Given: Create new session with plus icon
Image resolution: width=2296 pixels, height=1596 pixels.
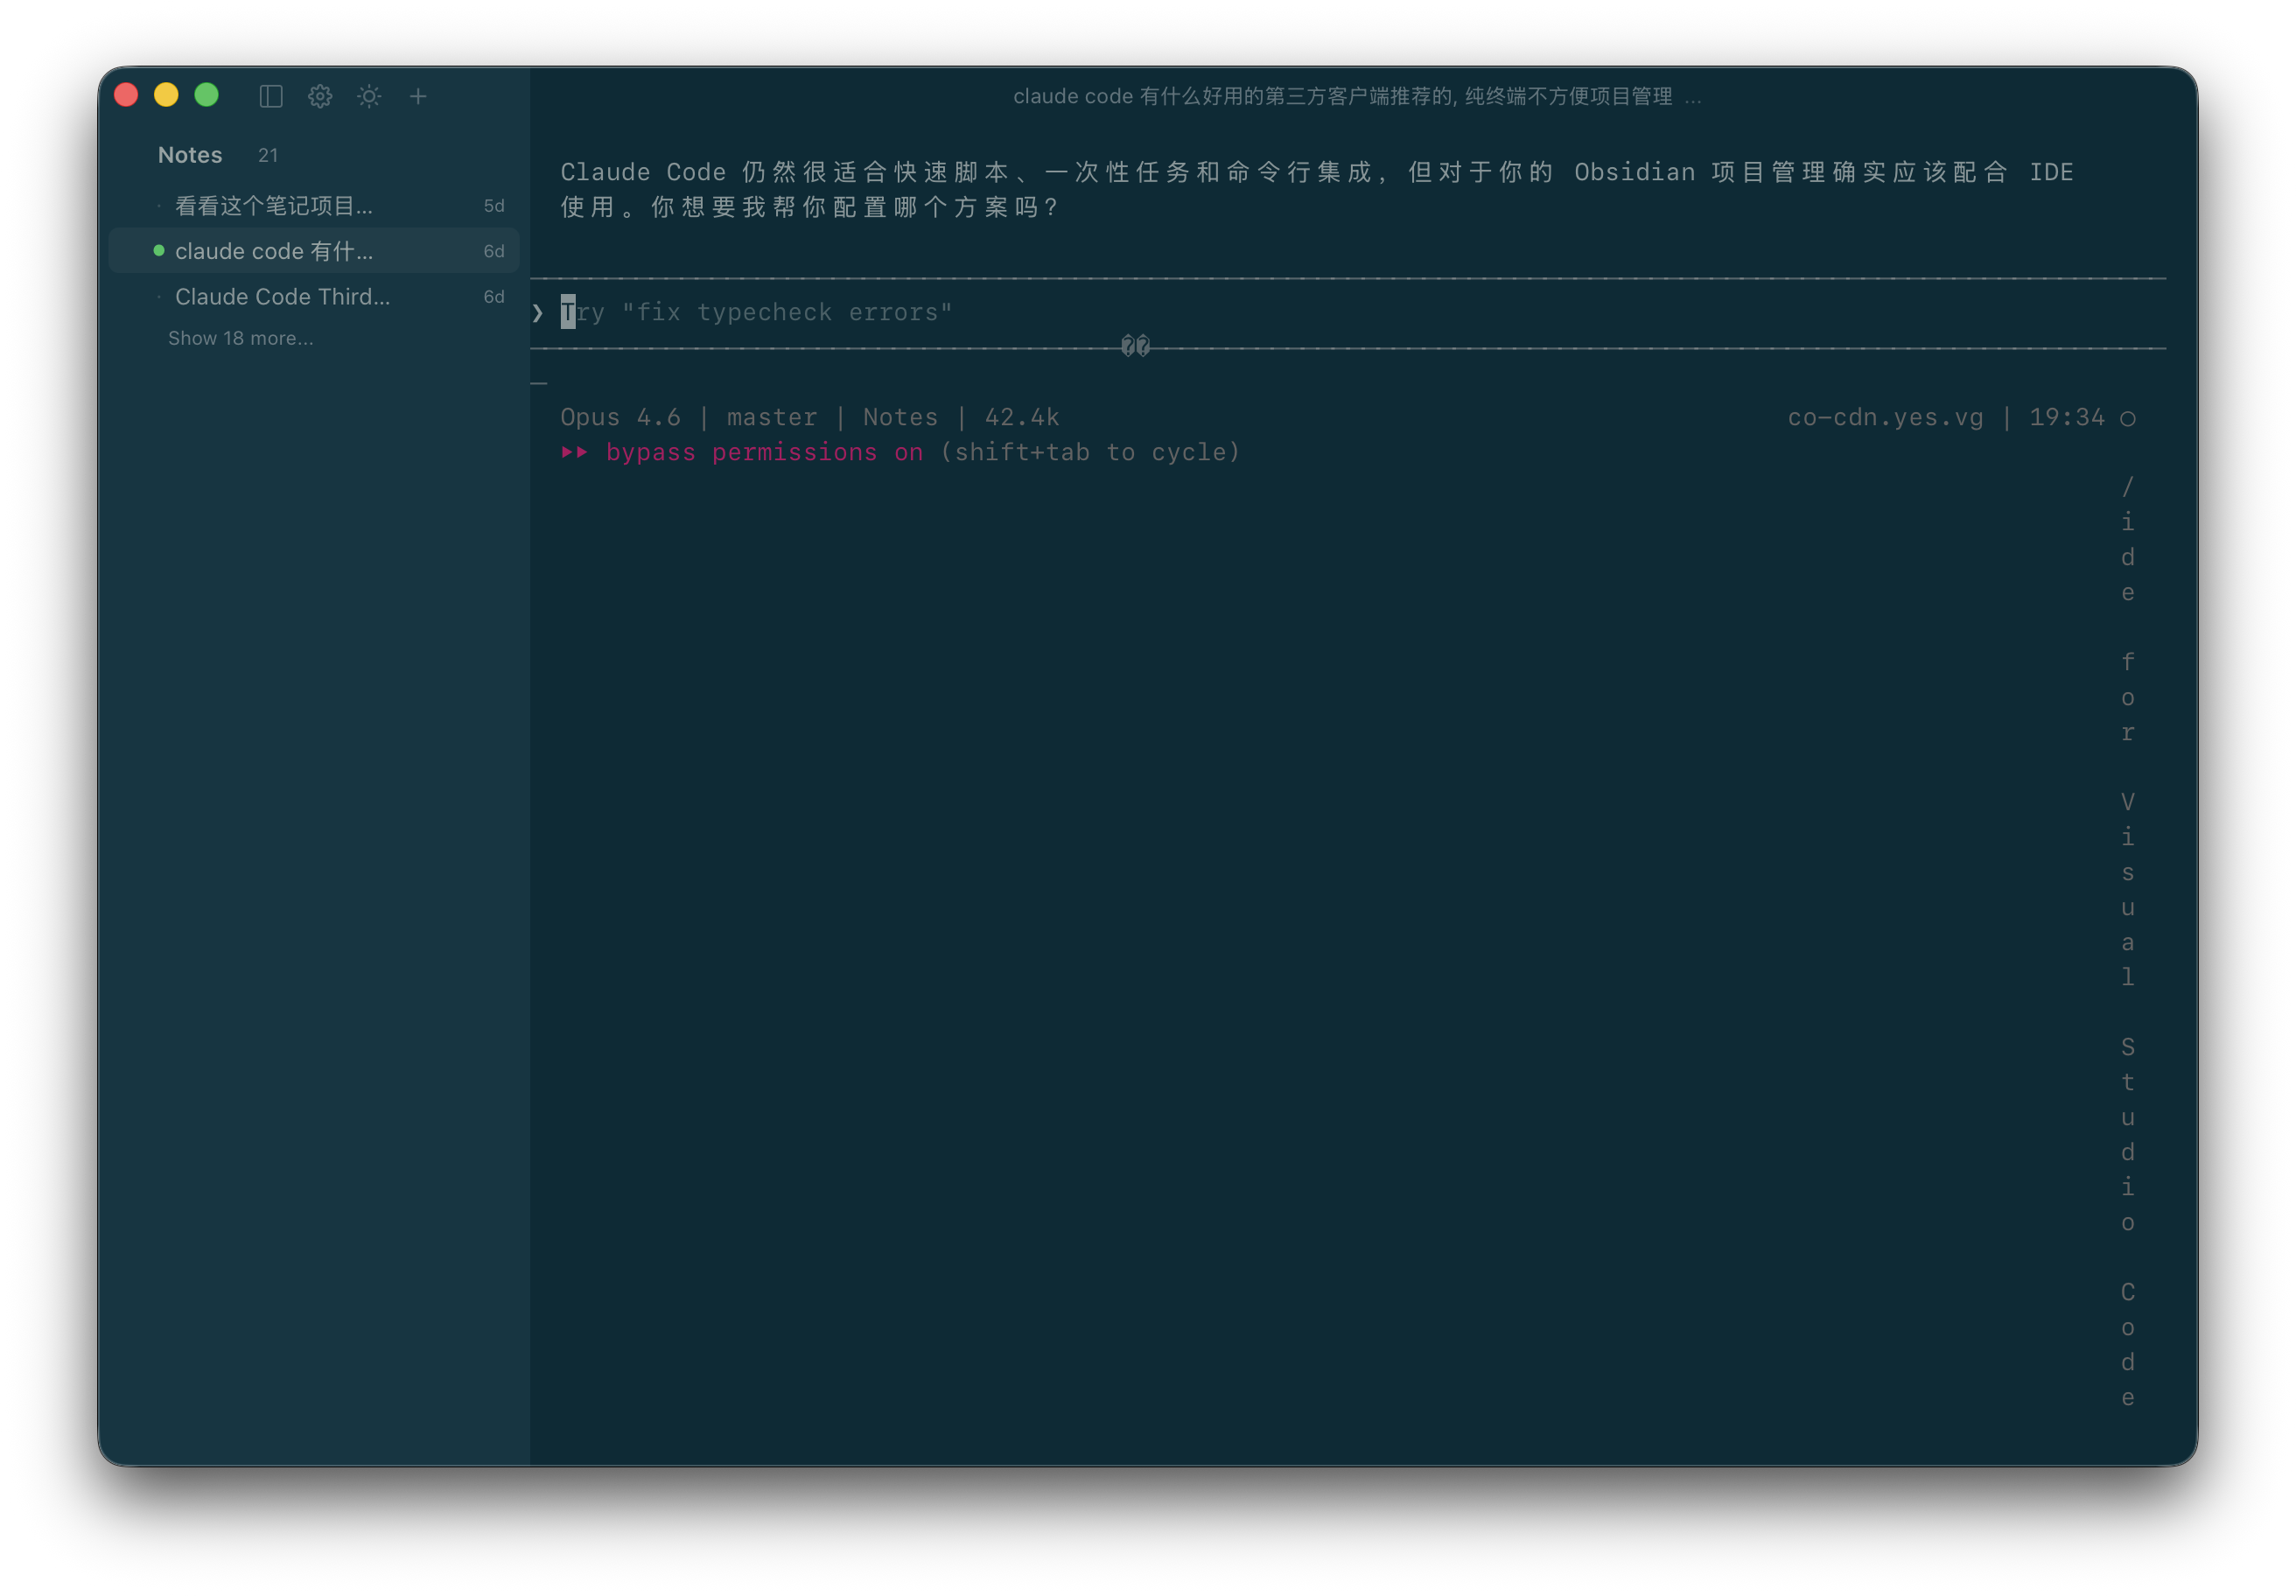Looking at the screenshot, I should (x=418, y=96).
